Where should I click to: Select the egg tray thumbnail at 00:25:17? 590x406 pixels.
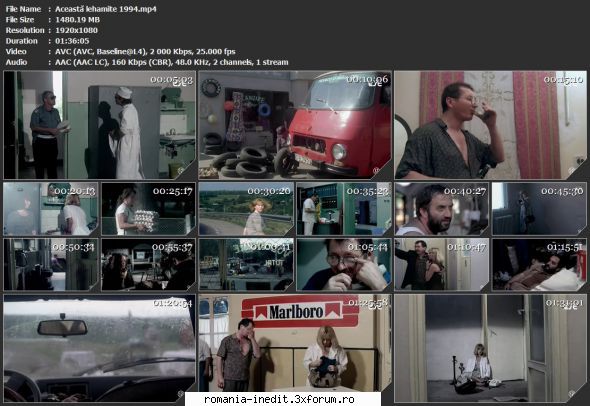(x=148, y=209)
